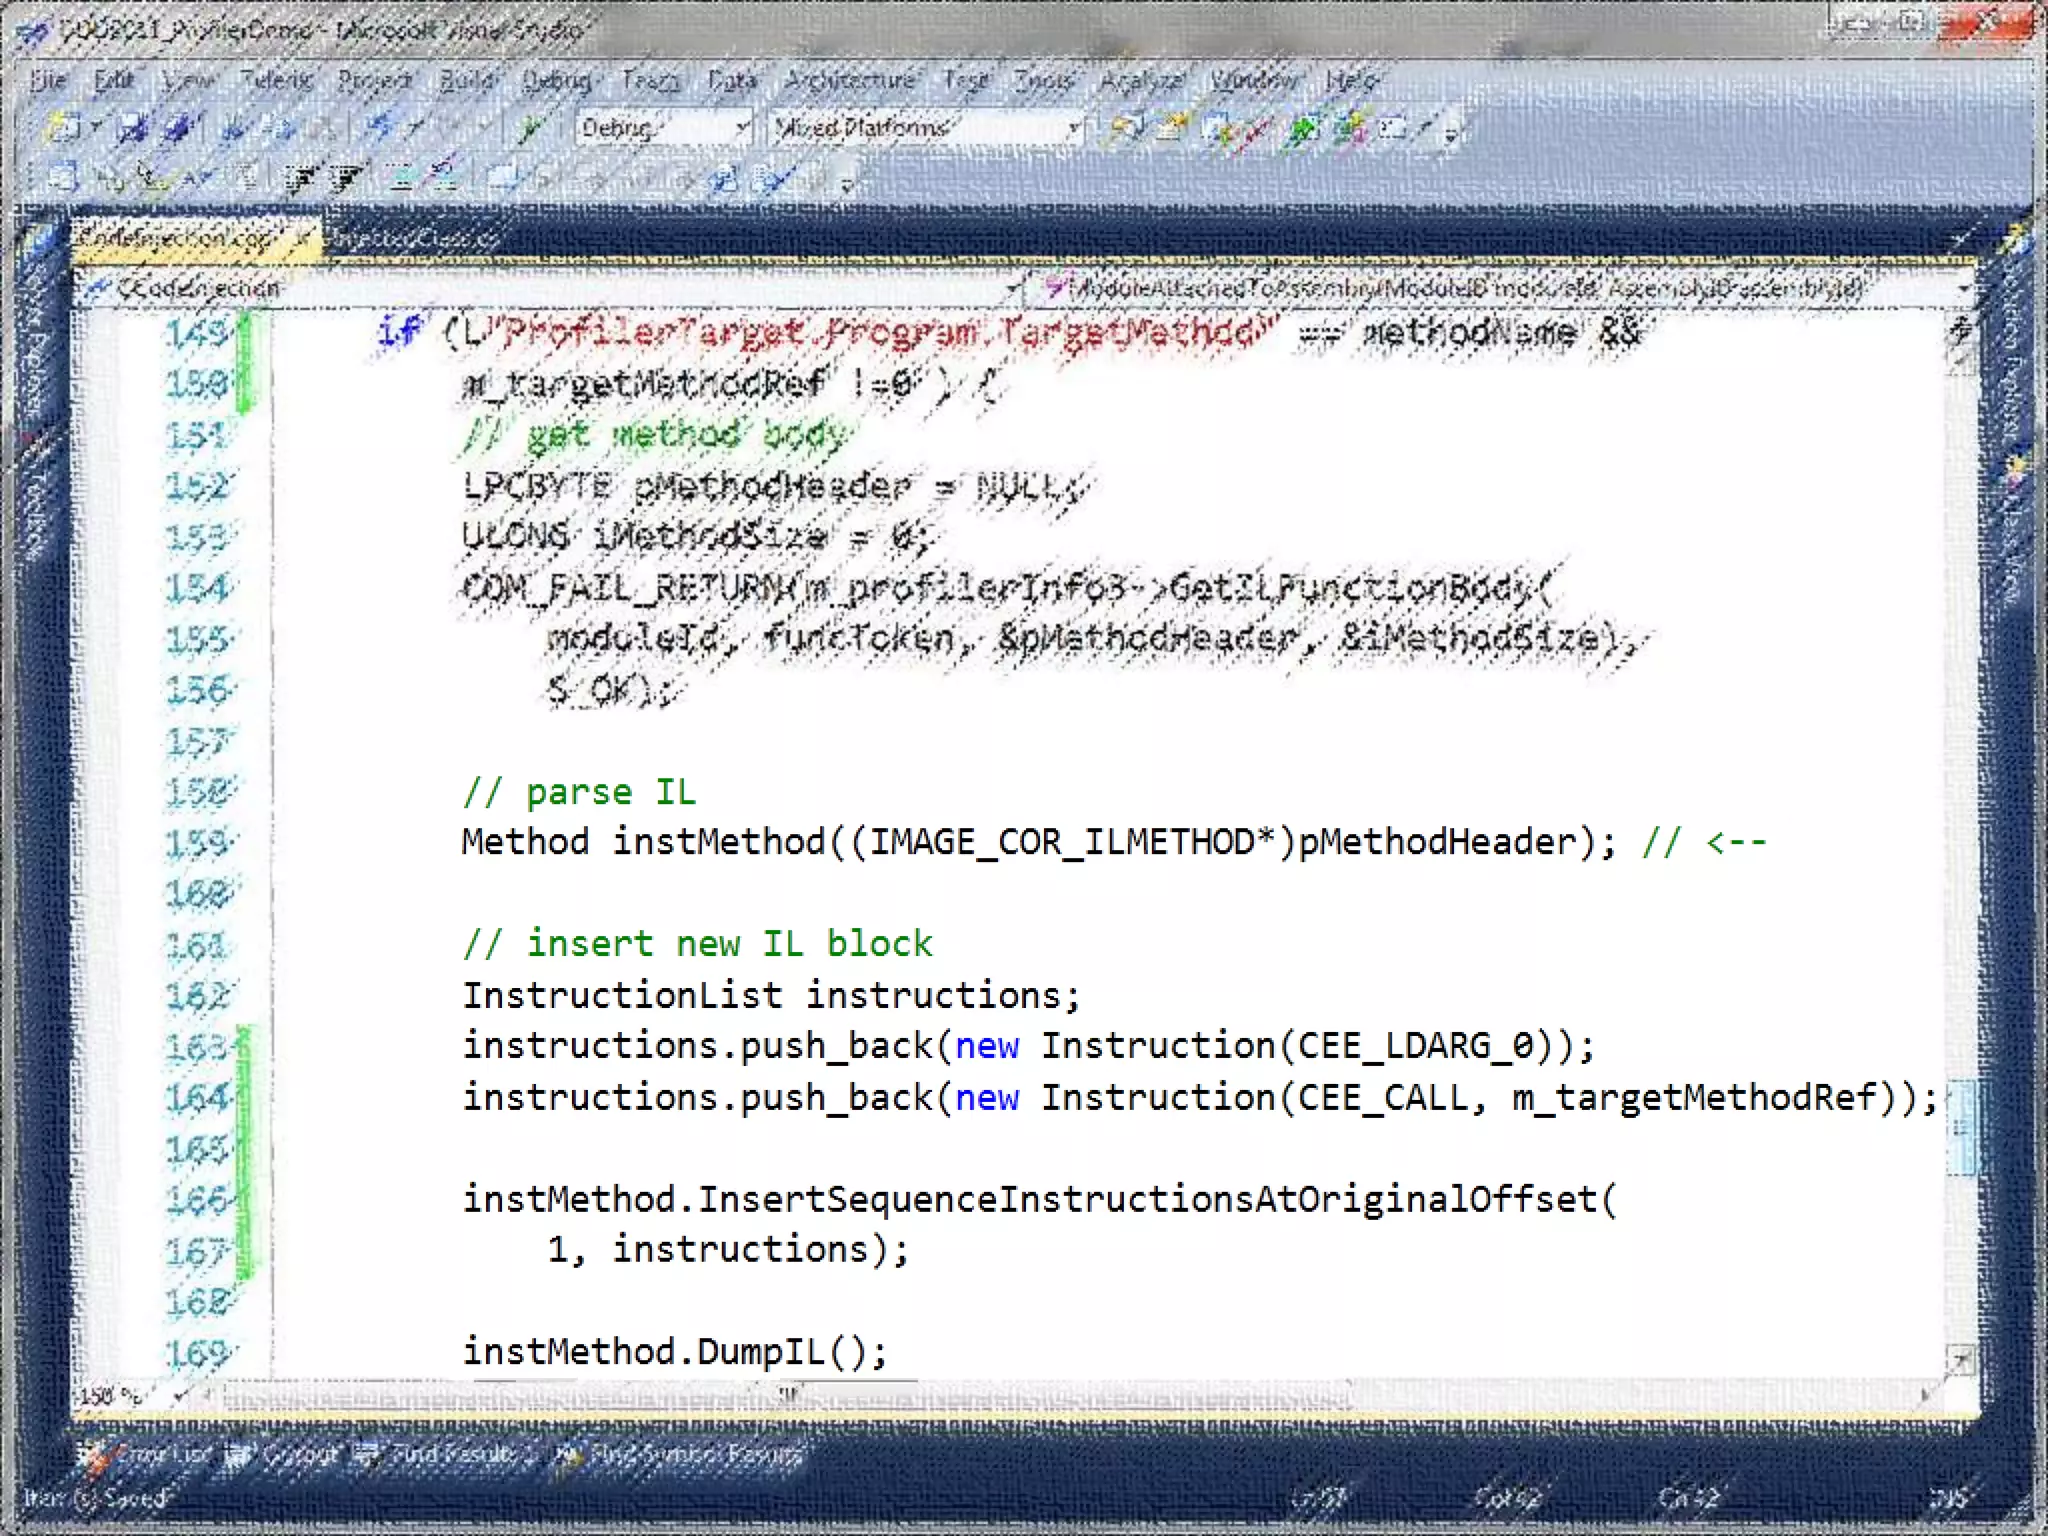Click the vertical scrollbar down arrow

coord(1960,1360)
